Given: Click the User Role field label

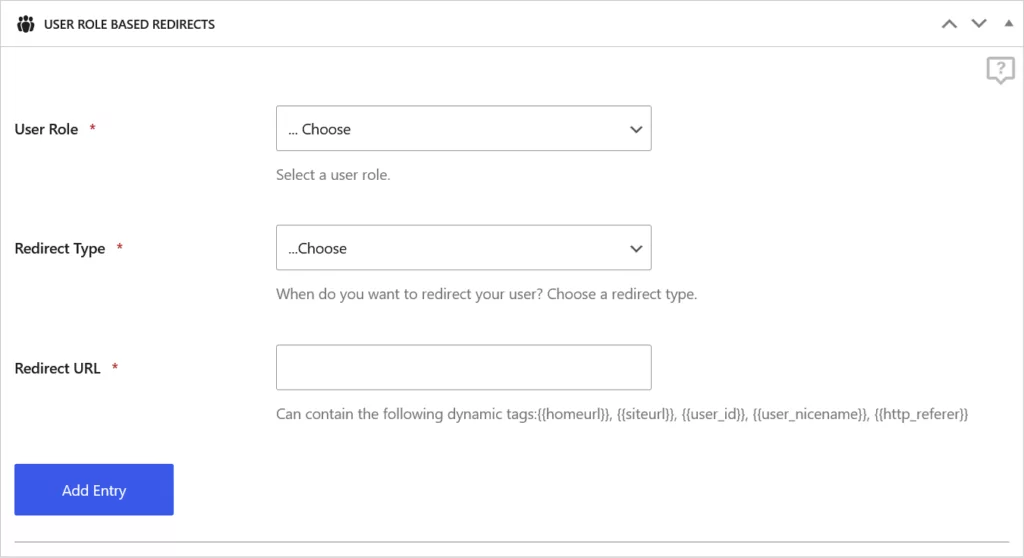Looking at the screenshot, I should point(46,129).
